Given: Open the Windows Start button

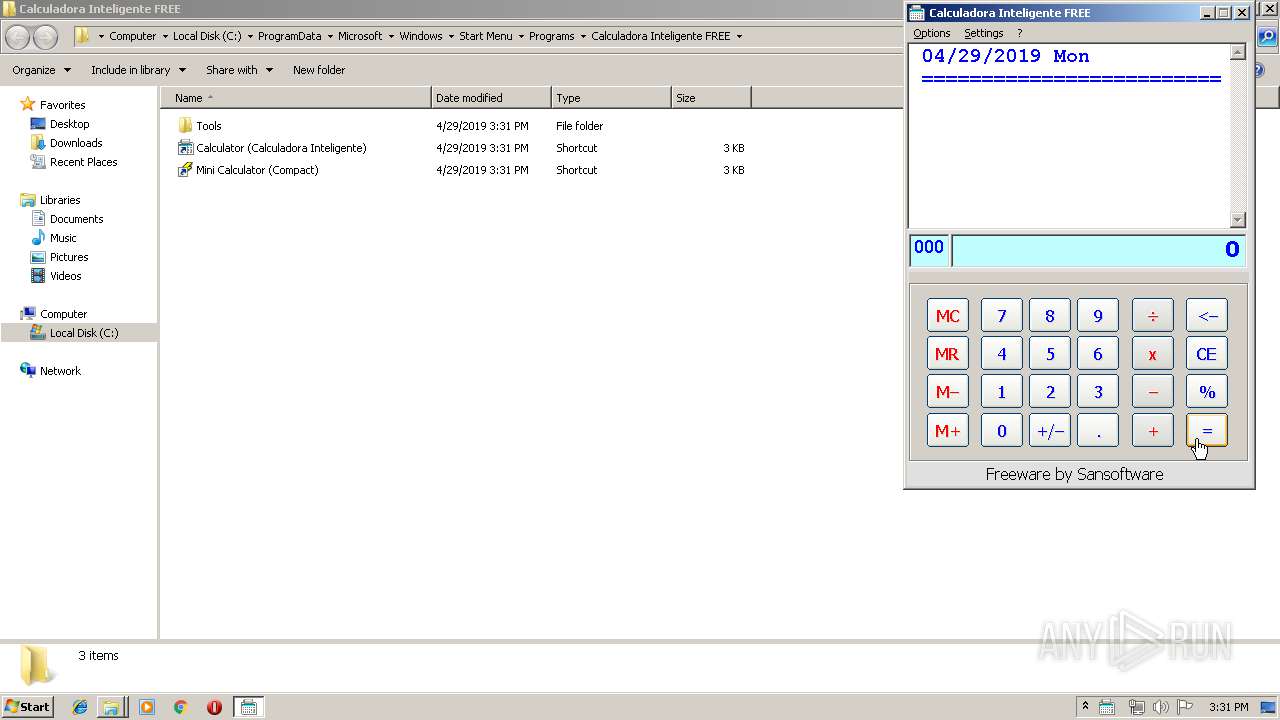Looking at the screenshot, I should [x=27, y=707].
